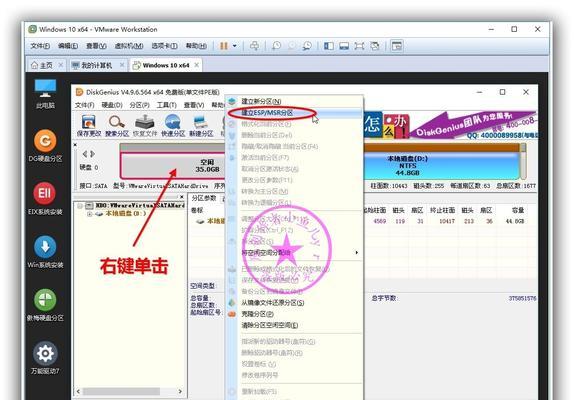Take a VMware snapshot with clock icon
This screenshot has width=574, height=400.
click(276, 46)
